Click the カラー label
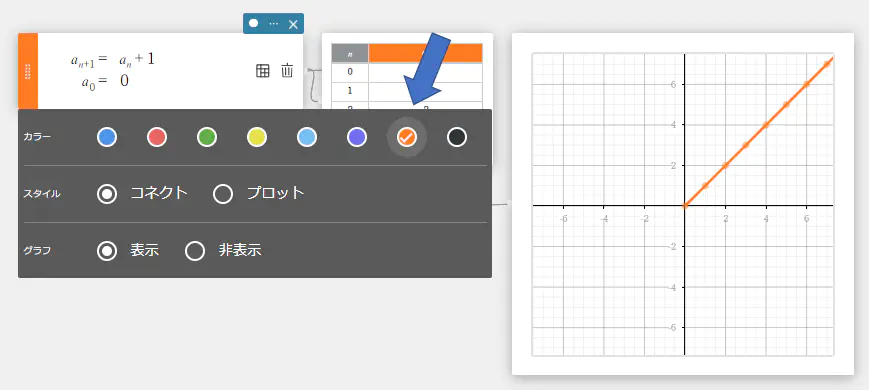This screenshot has width=869, height=390. pyautogui.click(x=37, y=137)
